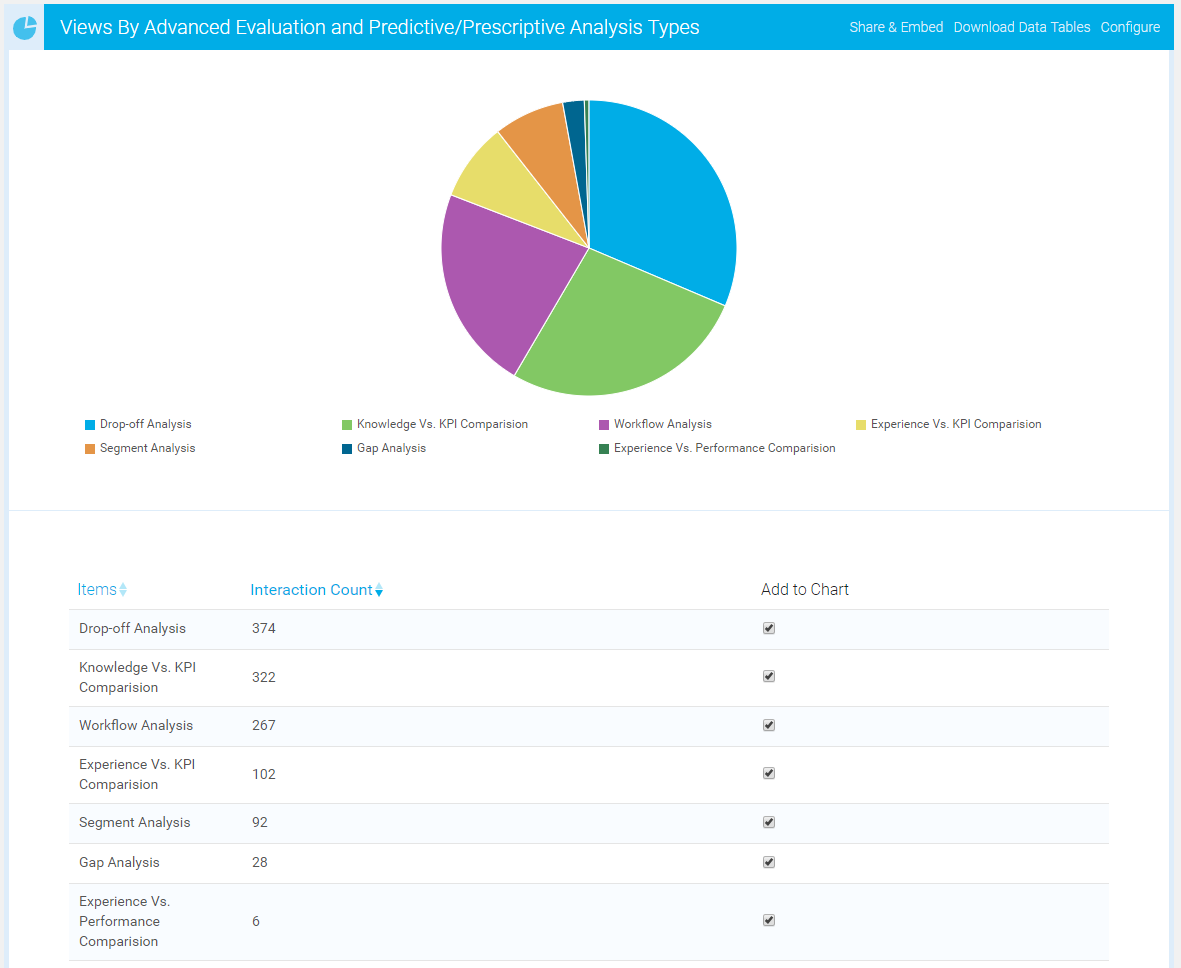Open the Share & Embed option
This screenshot has height=968, width=1181.
pyautogui.click(x=896, y=27)
